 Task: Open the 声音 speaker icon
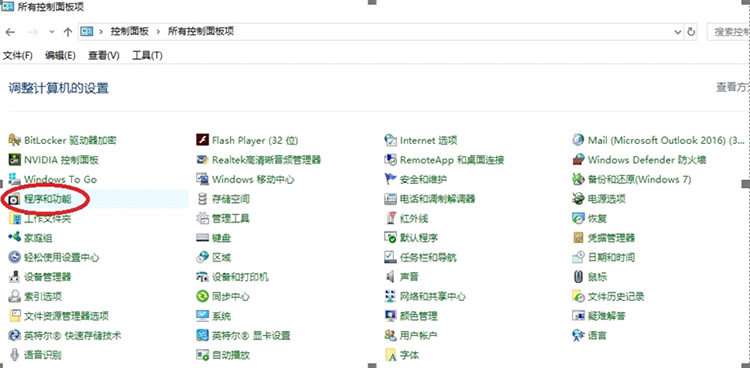click(391, 277)
